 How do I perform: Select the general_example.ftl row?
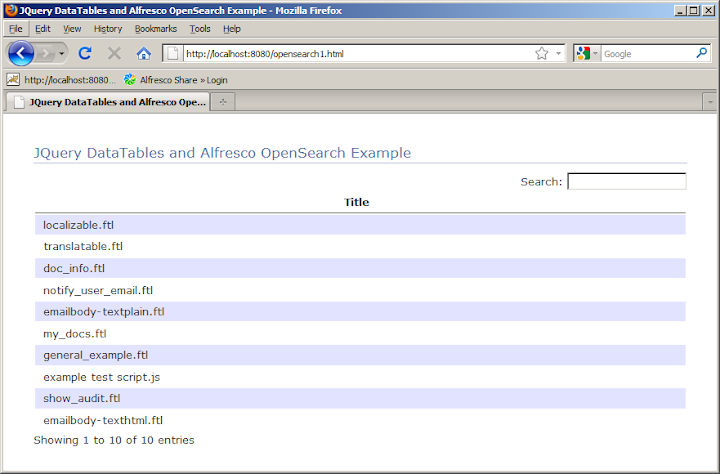(x=360, y=355)
